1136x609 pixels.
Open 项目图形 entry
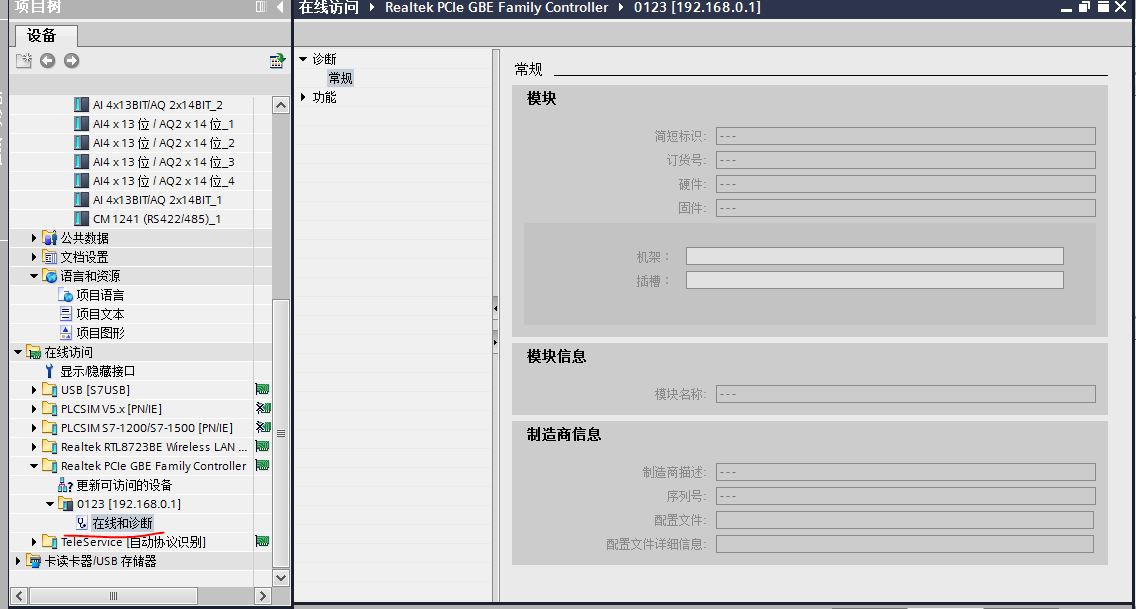pos(100,333)
